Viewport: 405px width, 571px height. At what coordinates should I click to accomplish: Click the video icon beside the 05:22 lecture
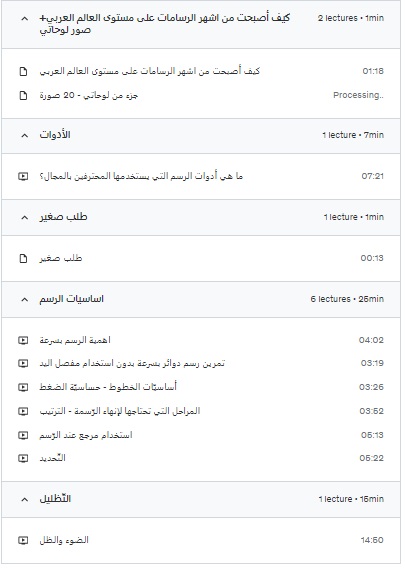click(23, 458)
